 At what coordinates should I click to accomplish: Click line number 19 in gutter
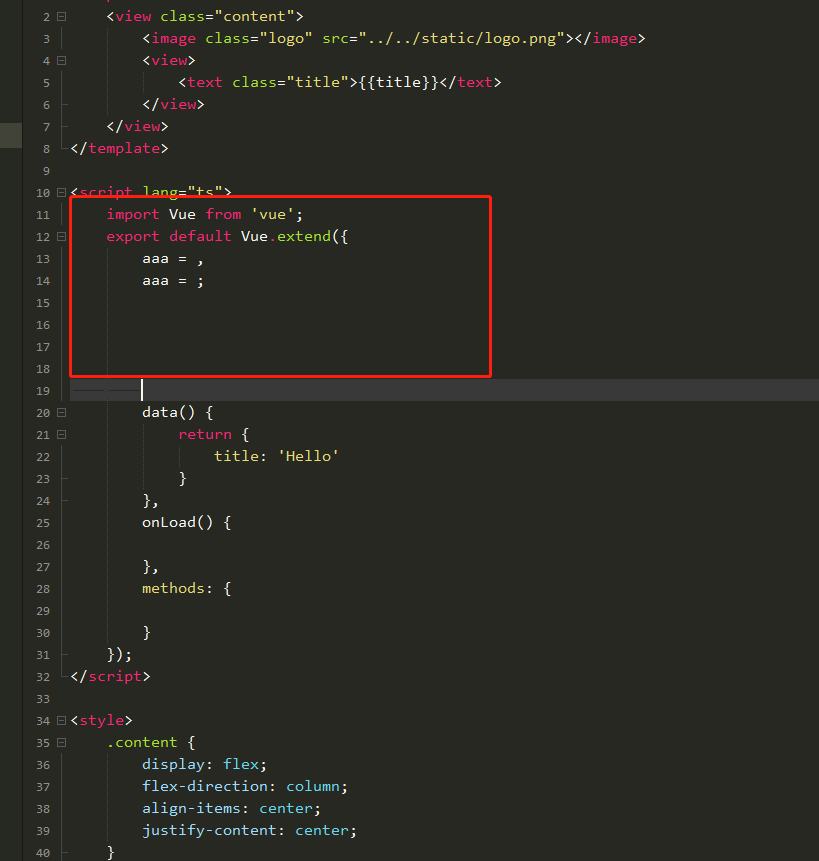[43, 391]
